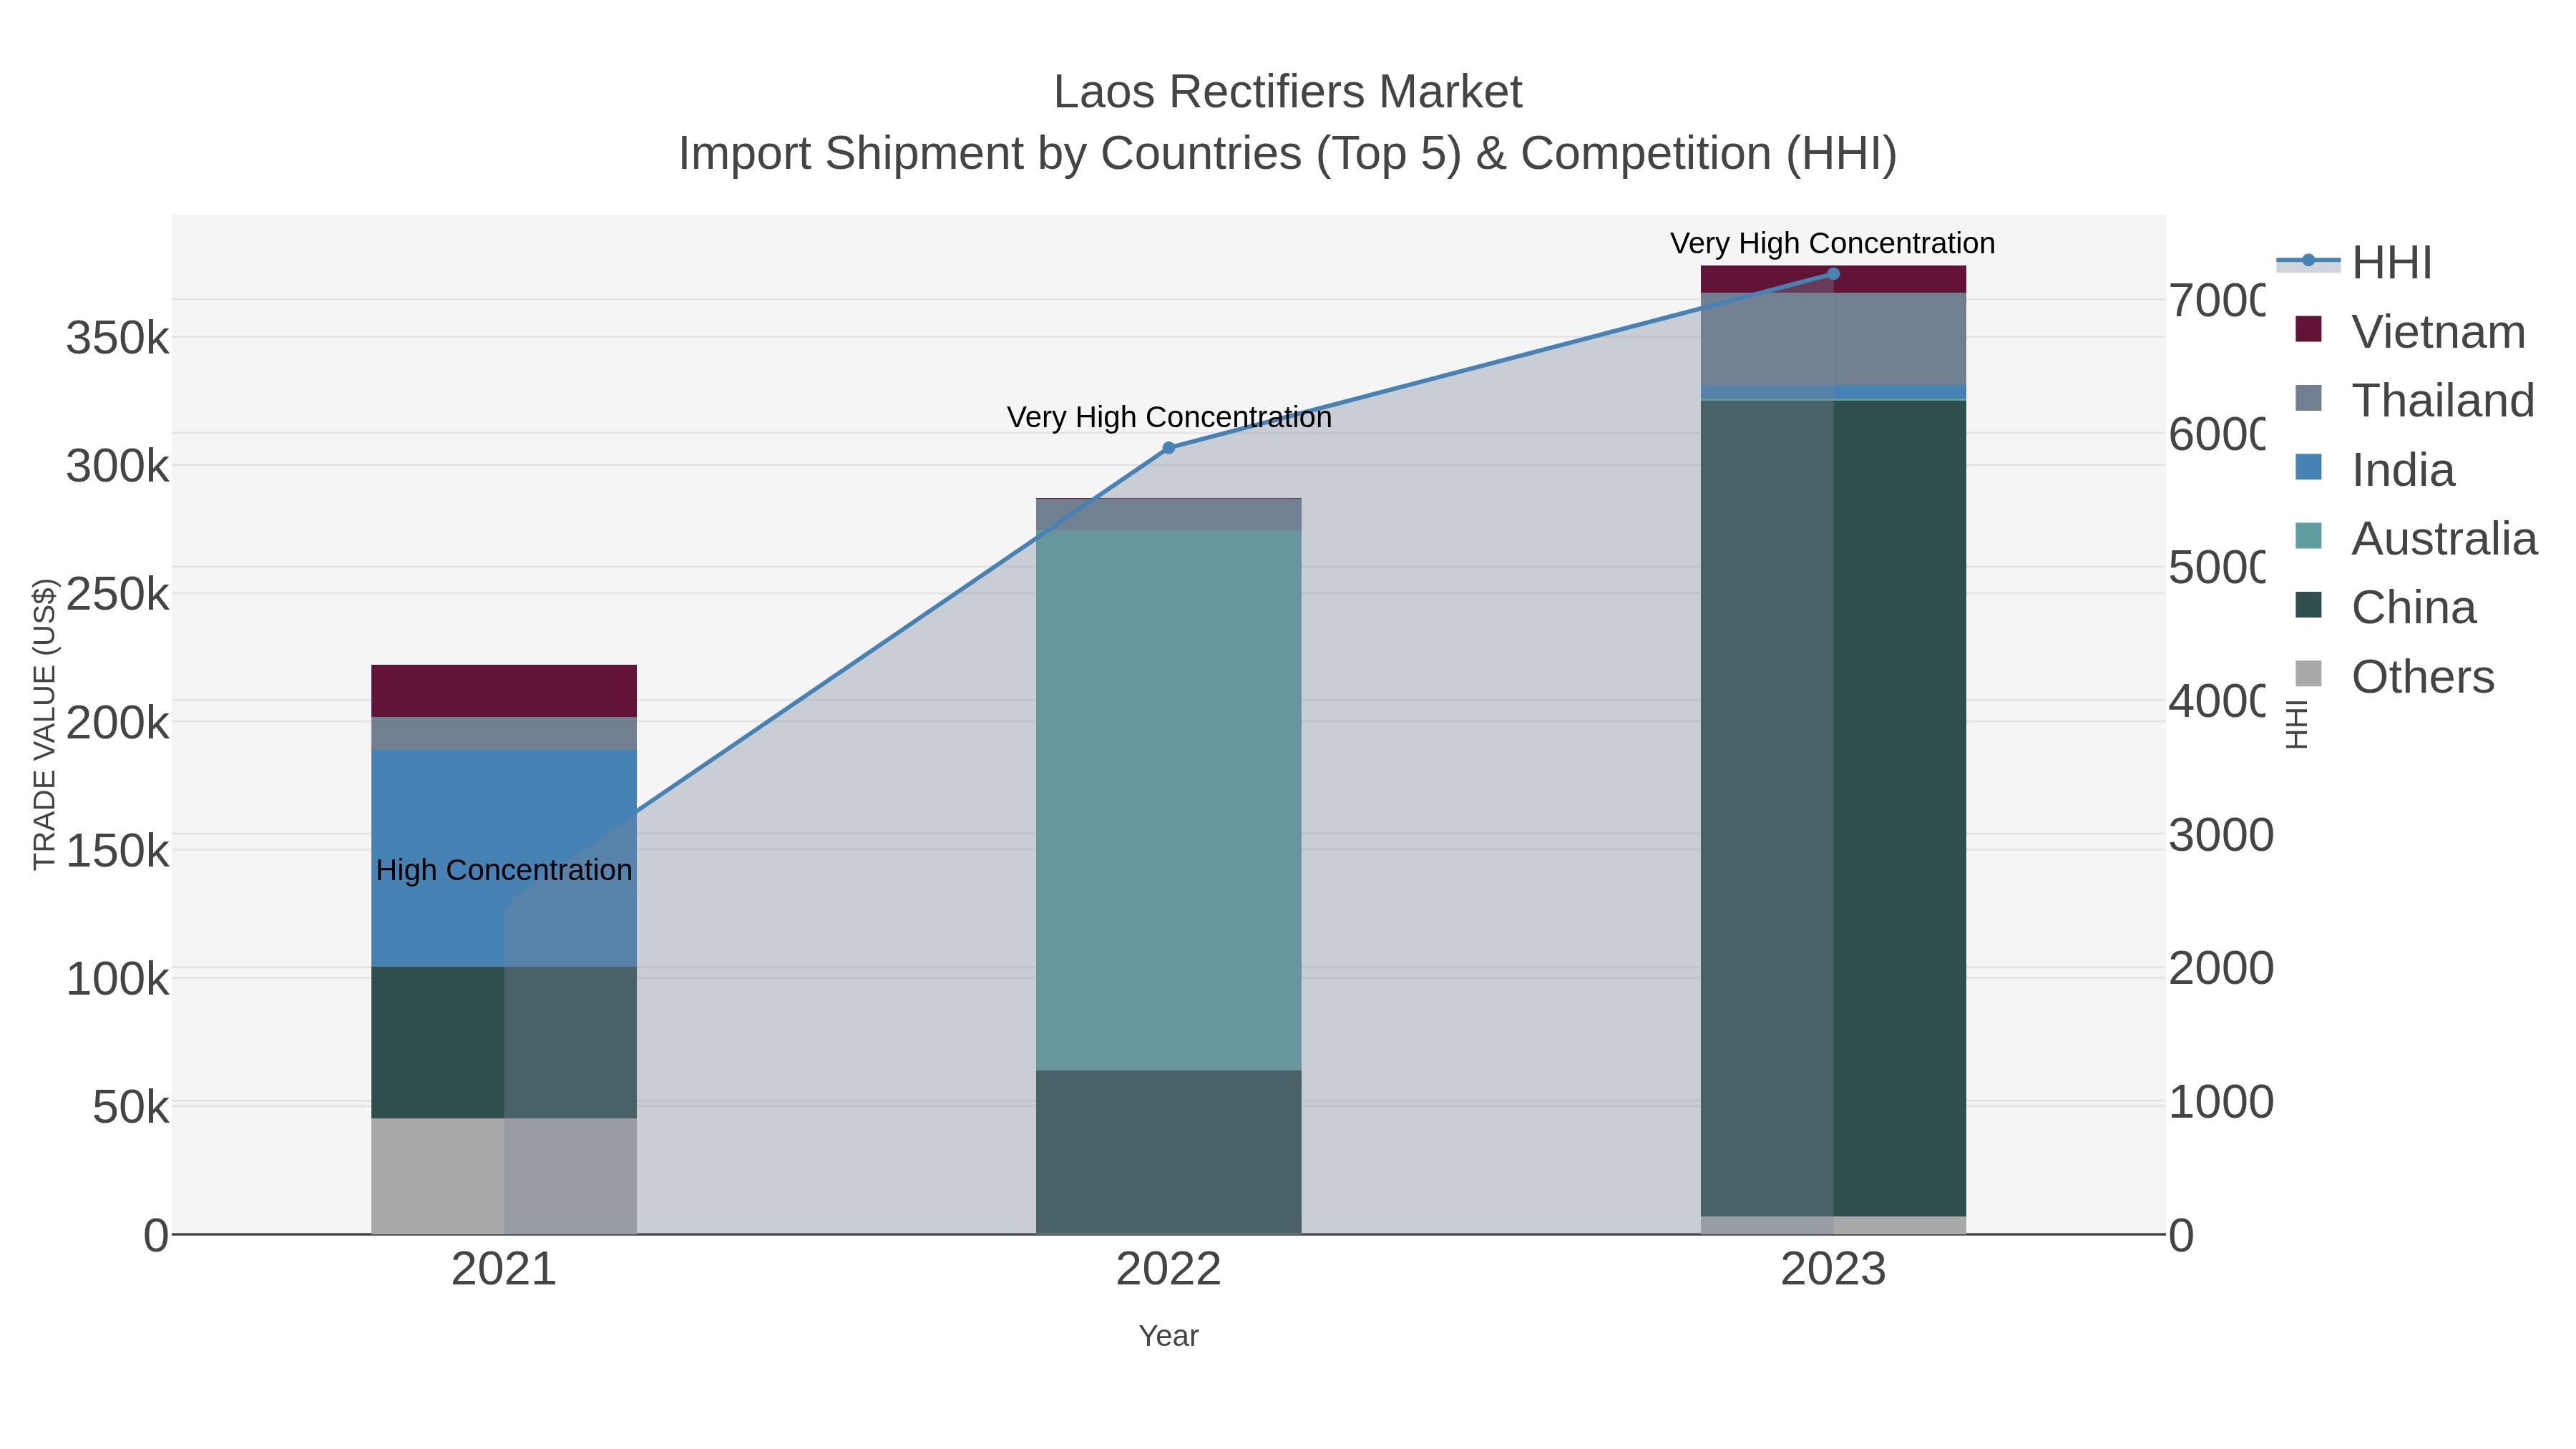
Task: Click the 2022 HHI line marker
Action: coord(1168,448)
